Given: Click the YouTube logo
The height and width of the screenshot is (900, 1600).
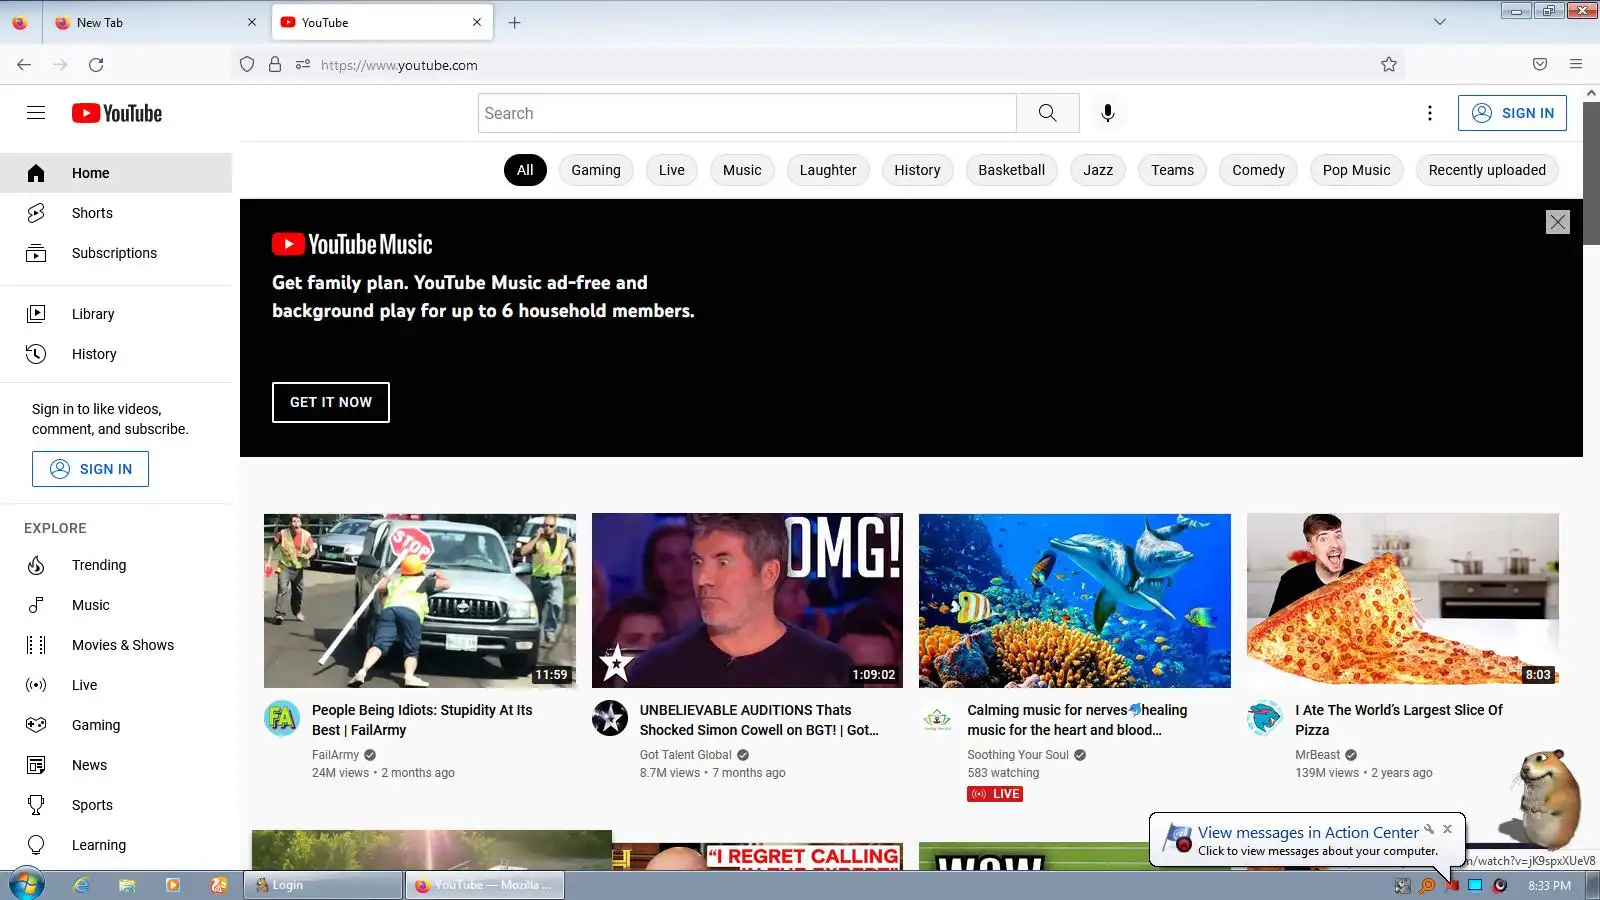Looking at the screenshot, I should (117, 113).
